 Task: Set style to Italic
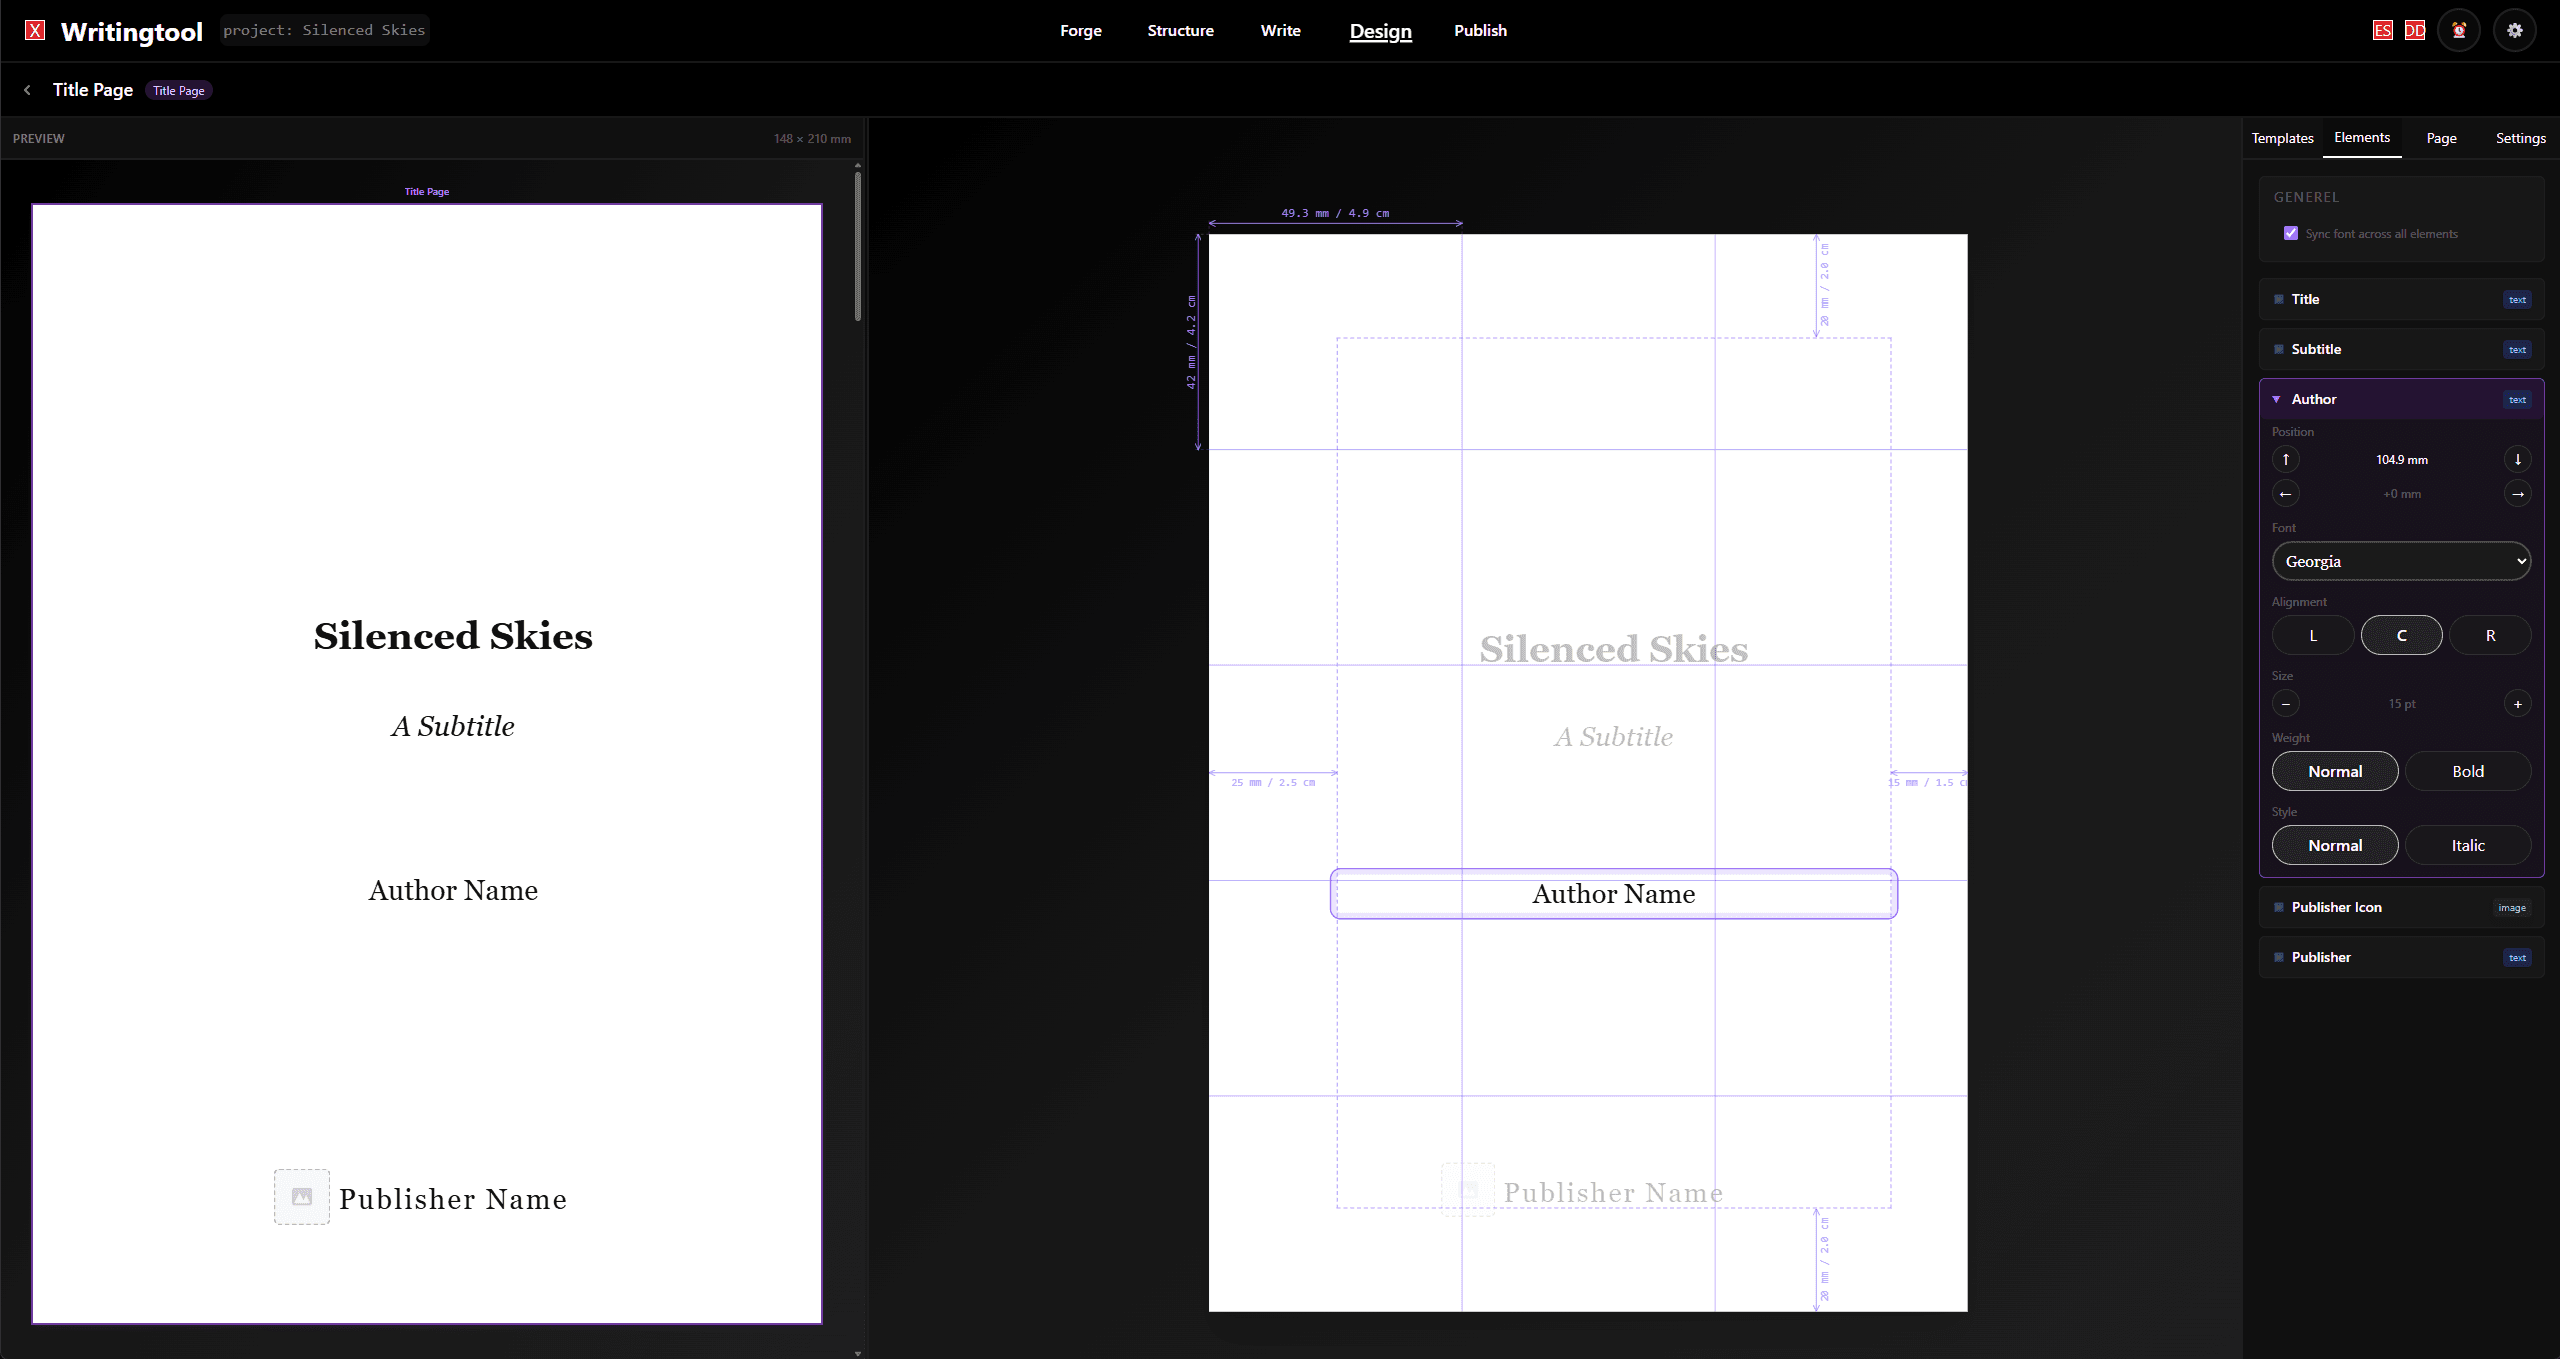coord(2468,845)
